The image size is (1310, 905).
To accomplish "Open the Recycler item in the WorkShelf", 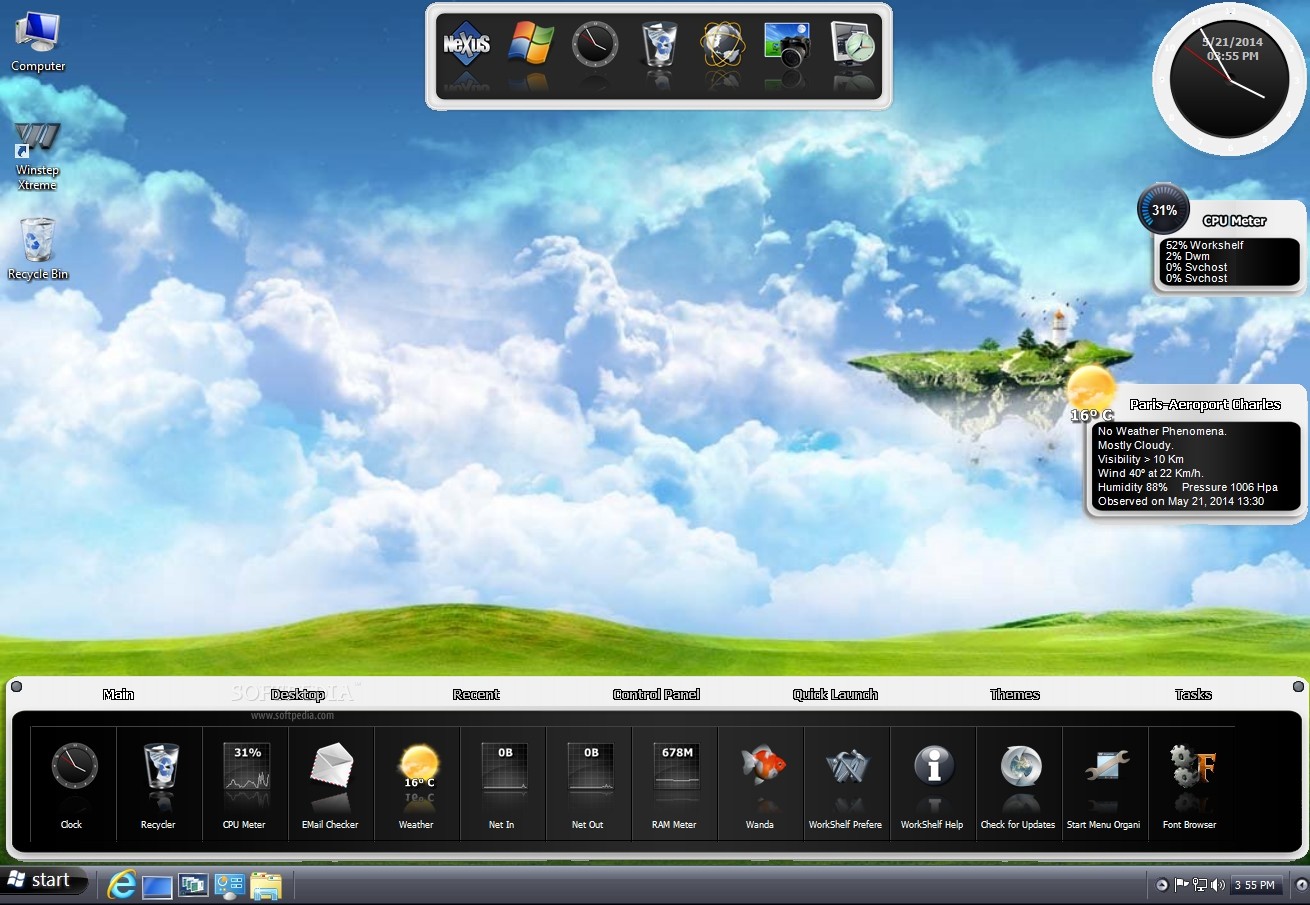I will click(160, 785).
